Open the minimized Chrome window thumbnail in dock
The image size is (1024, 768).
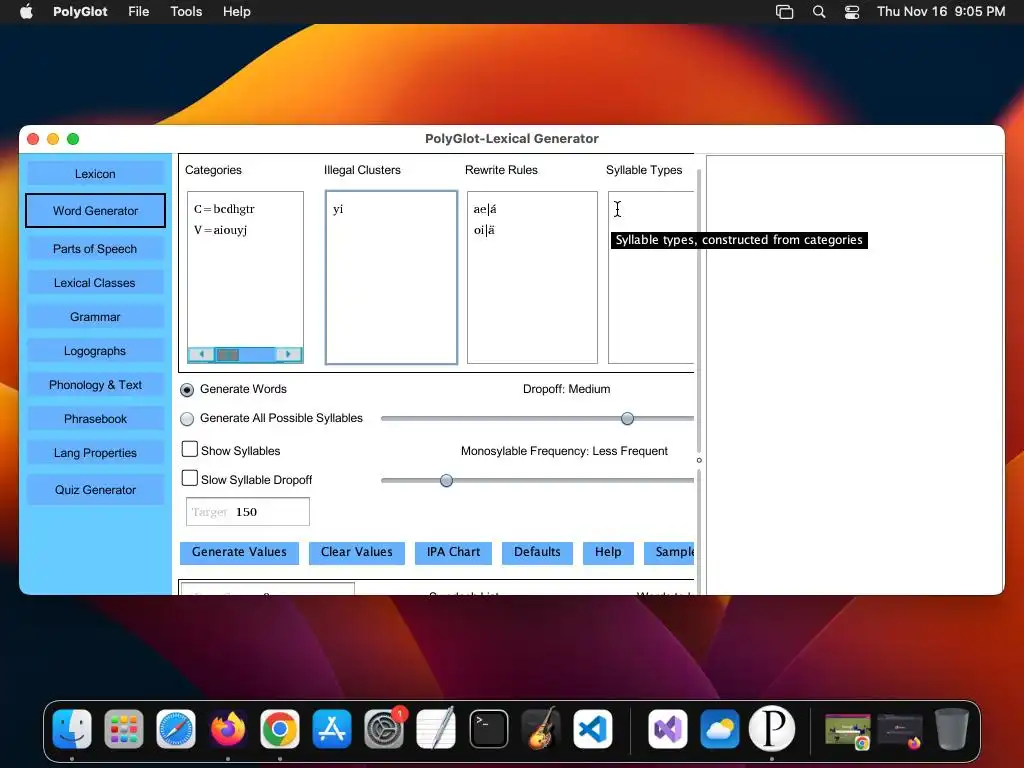(x=848, y=729)
